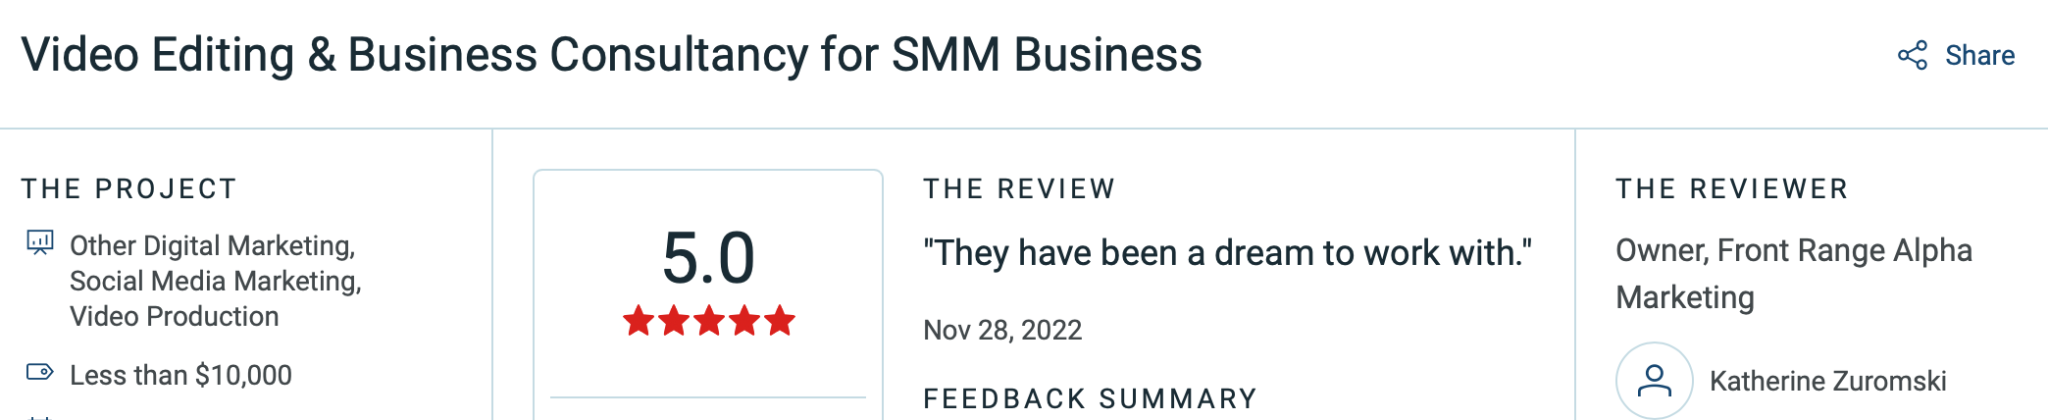Click the Feedback Summary heading
2048x420 pixels.
click(x=1090, y=399)
